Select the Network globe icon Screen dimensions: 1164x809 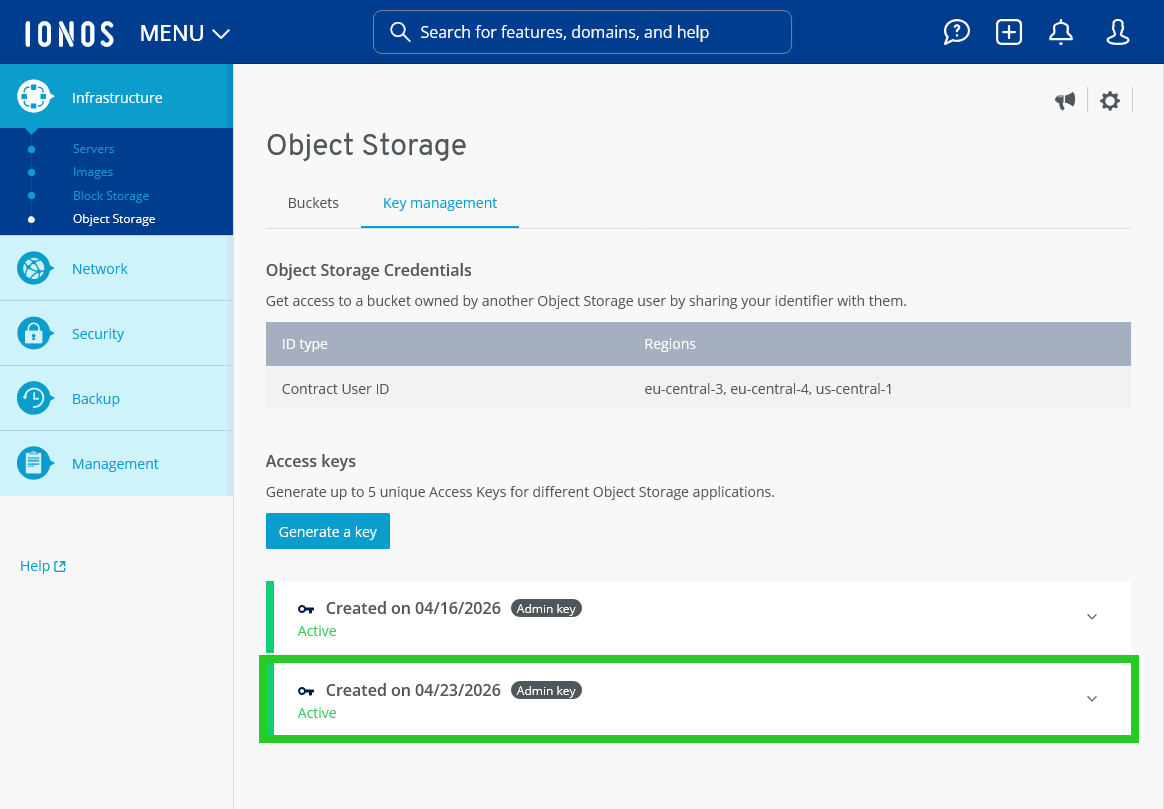click(34, 268)
